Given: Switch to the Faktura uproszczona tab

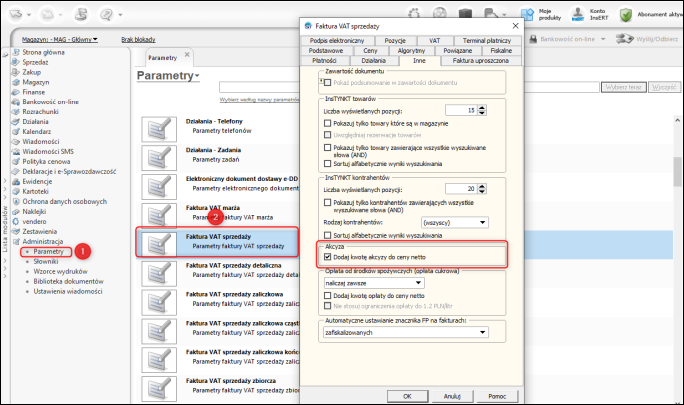Looking at the screenshot, I should point(481,61).
